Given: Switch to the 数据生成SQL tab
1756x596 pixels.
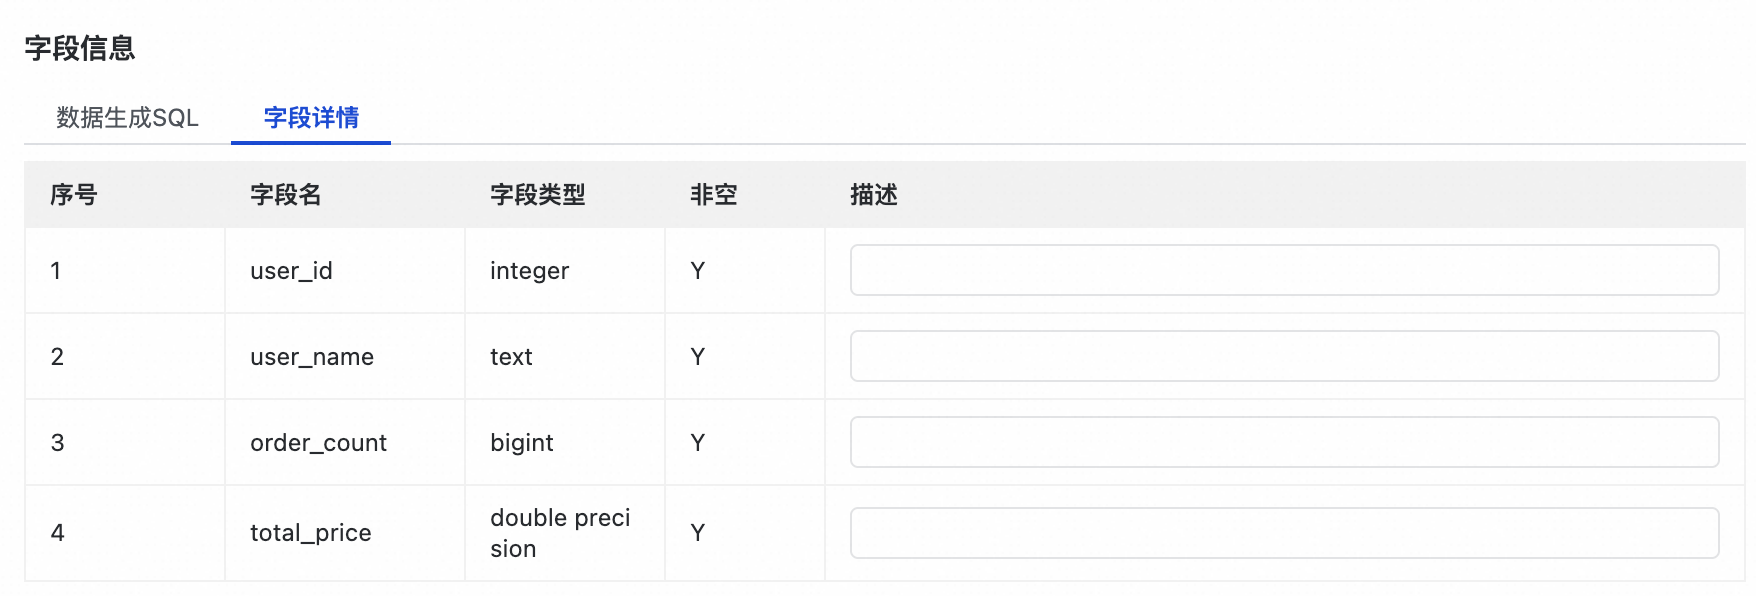Looking at the screenshot, I should click(127, 118).
